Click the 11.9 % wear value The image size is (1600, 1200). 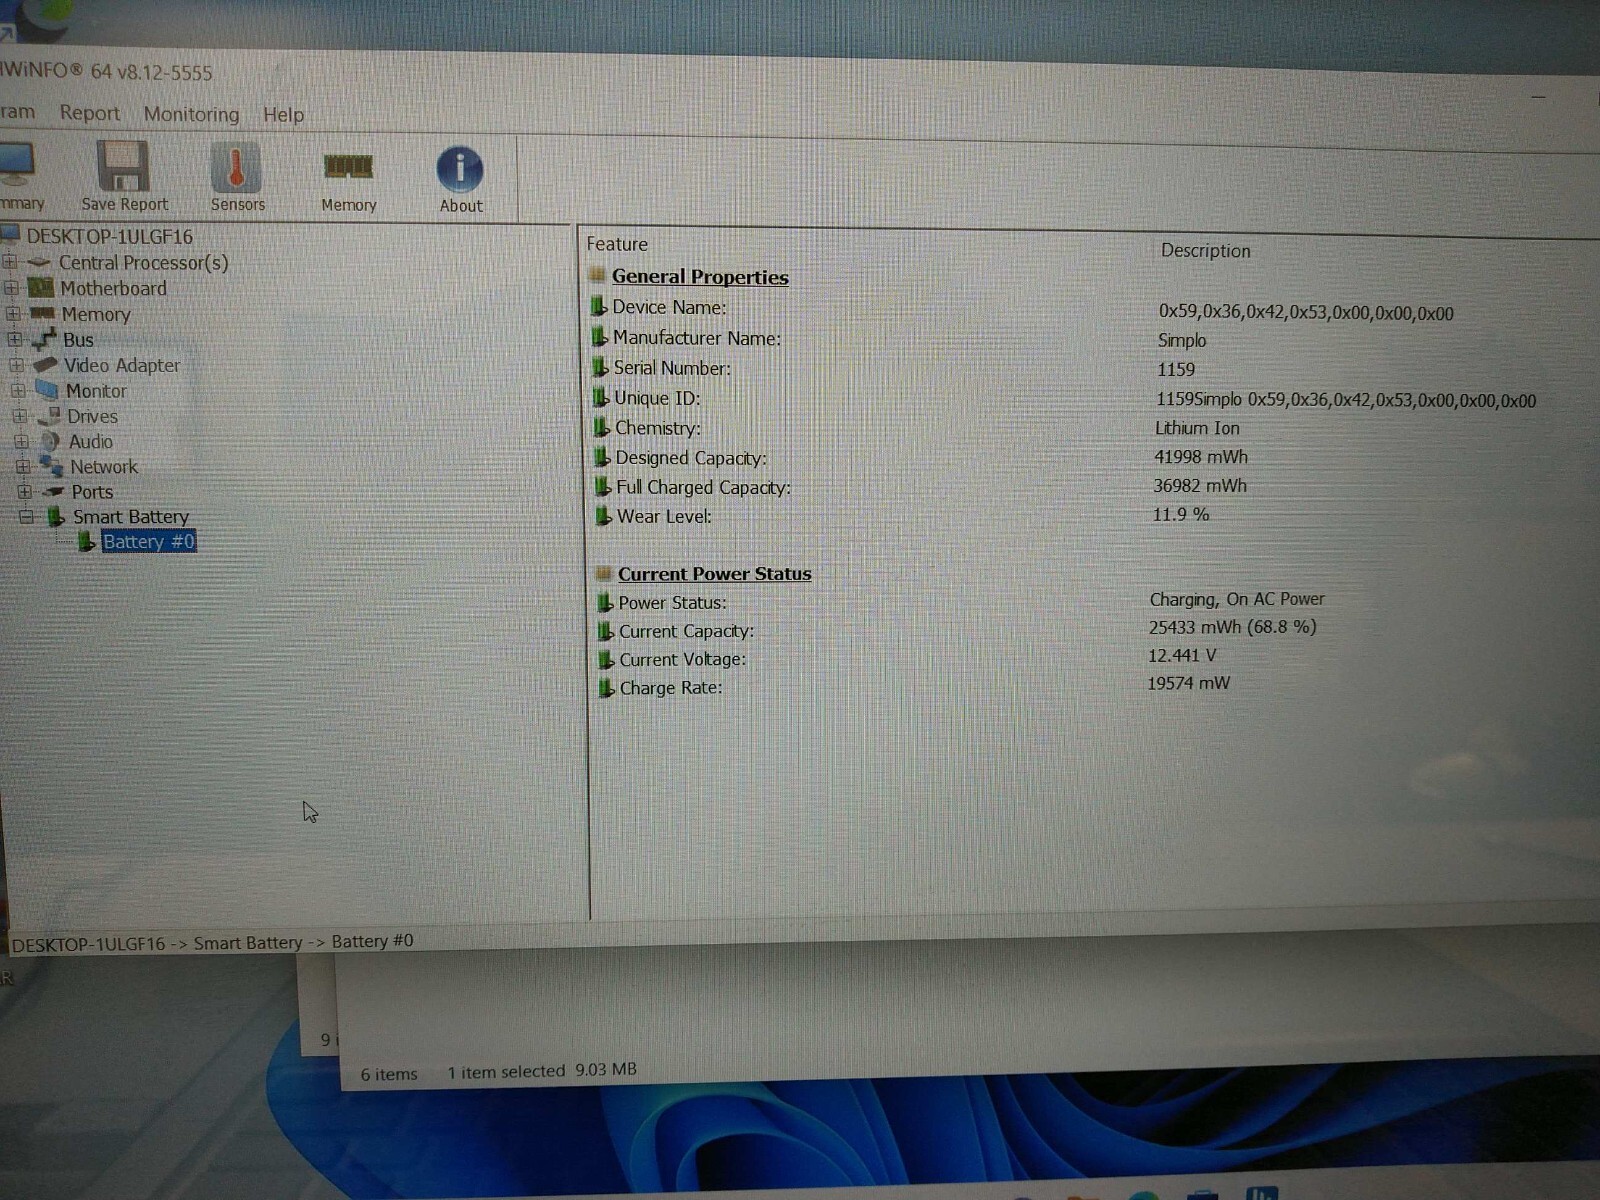[1180, 514]
